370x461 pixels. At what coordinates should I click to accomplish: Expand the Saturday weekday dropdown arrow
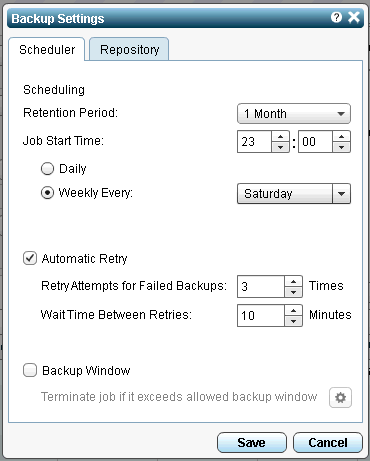tap(341, 193)
